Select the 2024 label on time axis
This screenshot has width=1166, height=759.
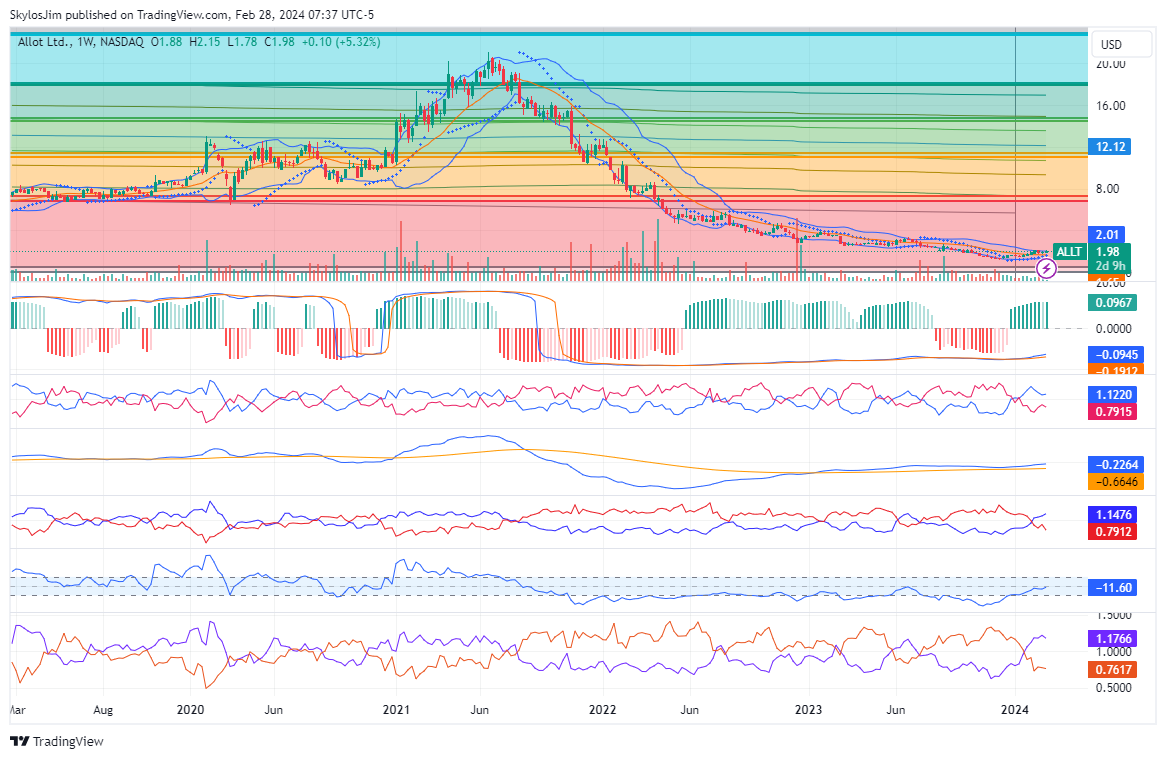pyautogui.click(x=1015, y=709)
